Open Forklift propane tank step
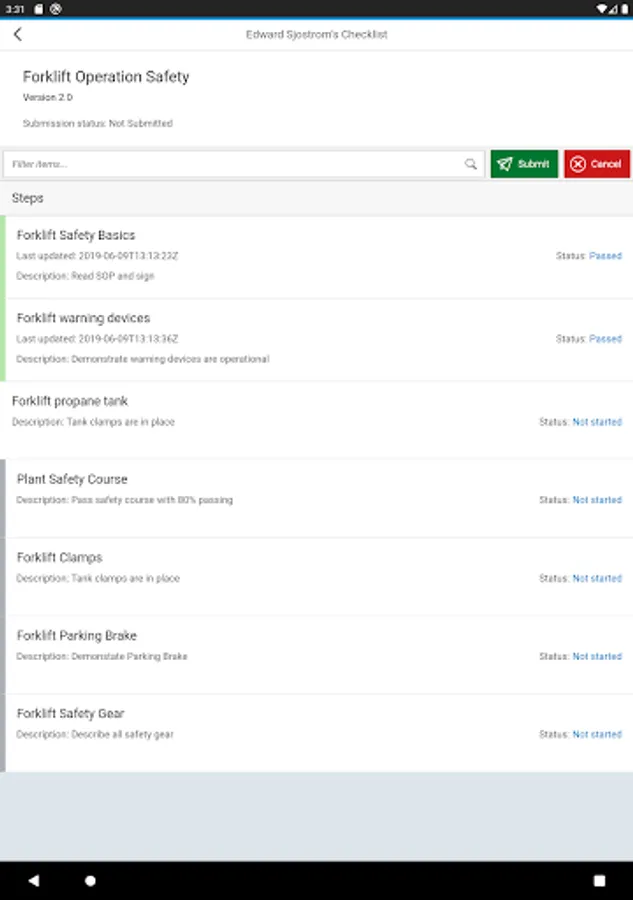This screenshot has height=900, width=633. pos(70,402)
